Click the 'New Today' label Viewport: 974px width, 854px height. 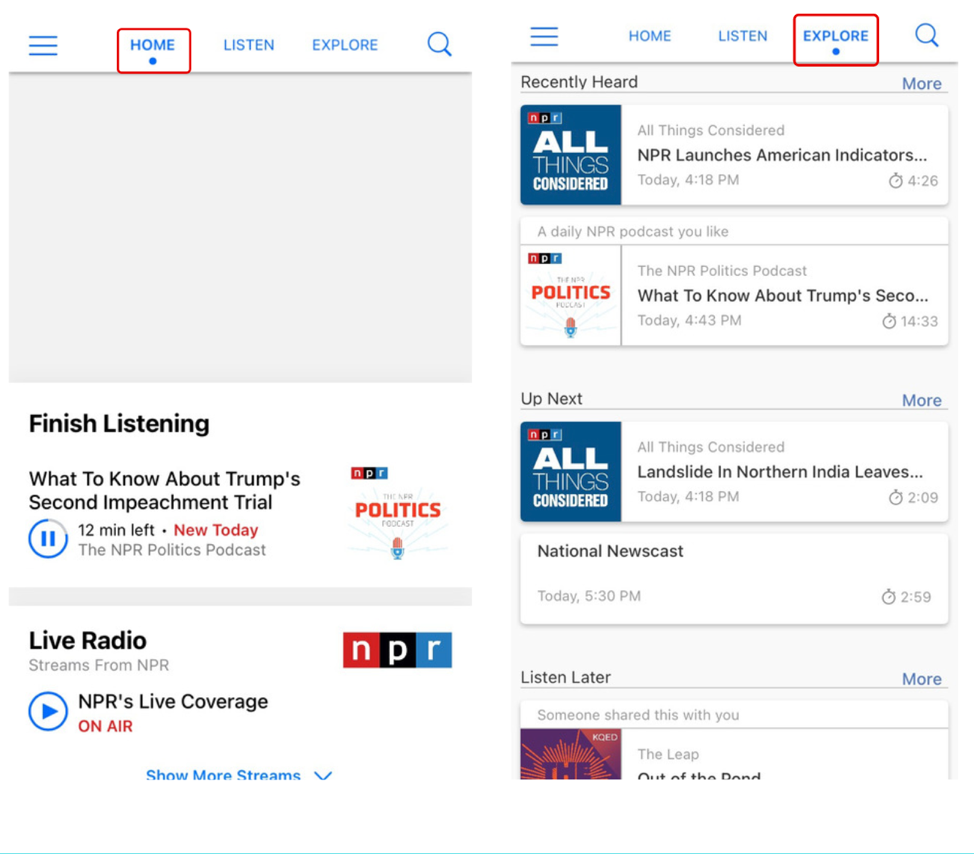point(216,530)
